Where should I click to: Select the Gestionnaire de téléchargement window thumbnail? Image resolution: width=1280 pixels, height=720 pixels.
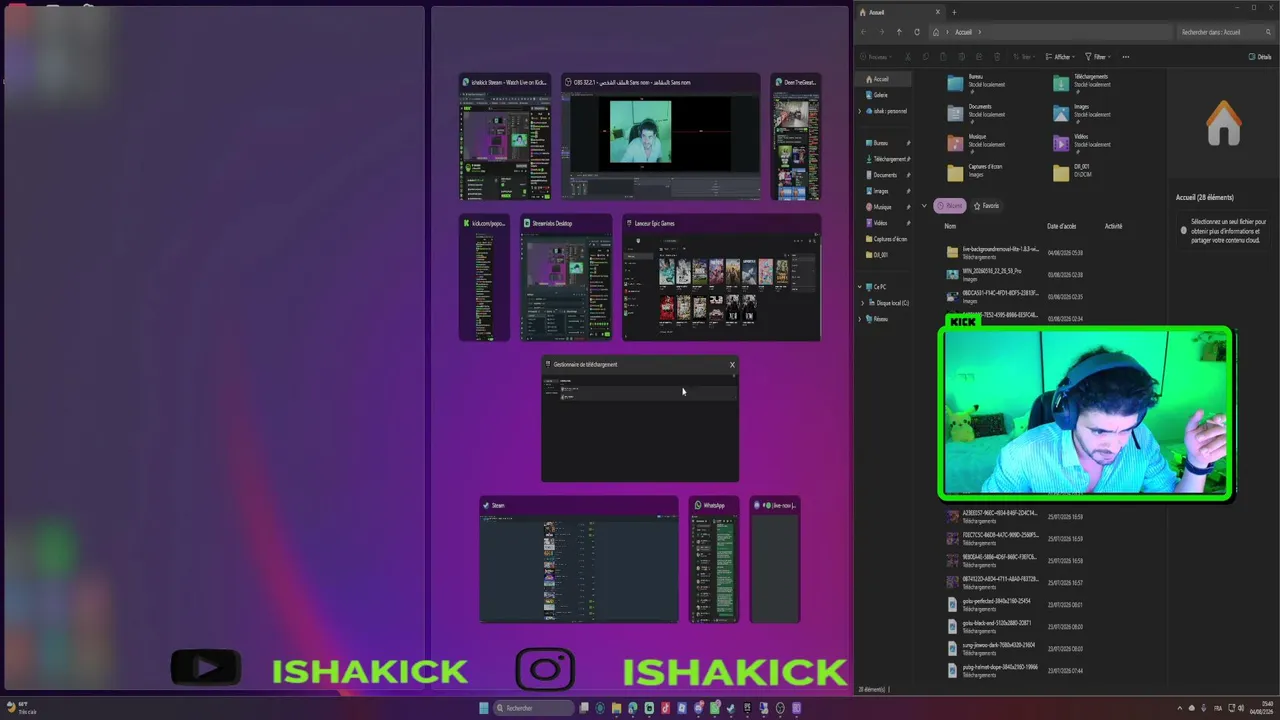640,419
